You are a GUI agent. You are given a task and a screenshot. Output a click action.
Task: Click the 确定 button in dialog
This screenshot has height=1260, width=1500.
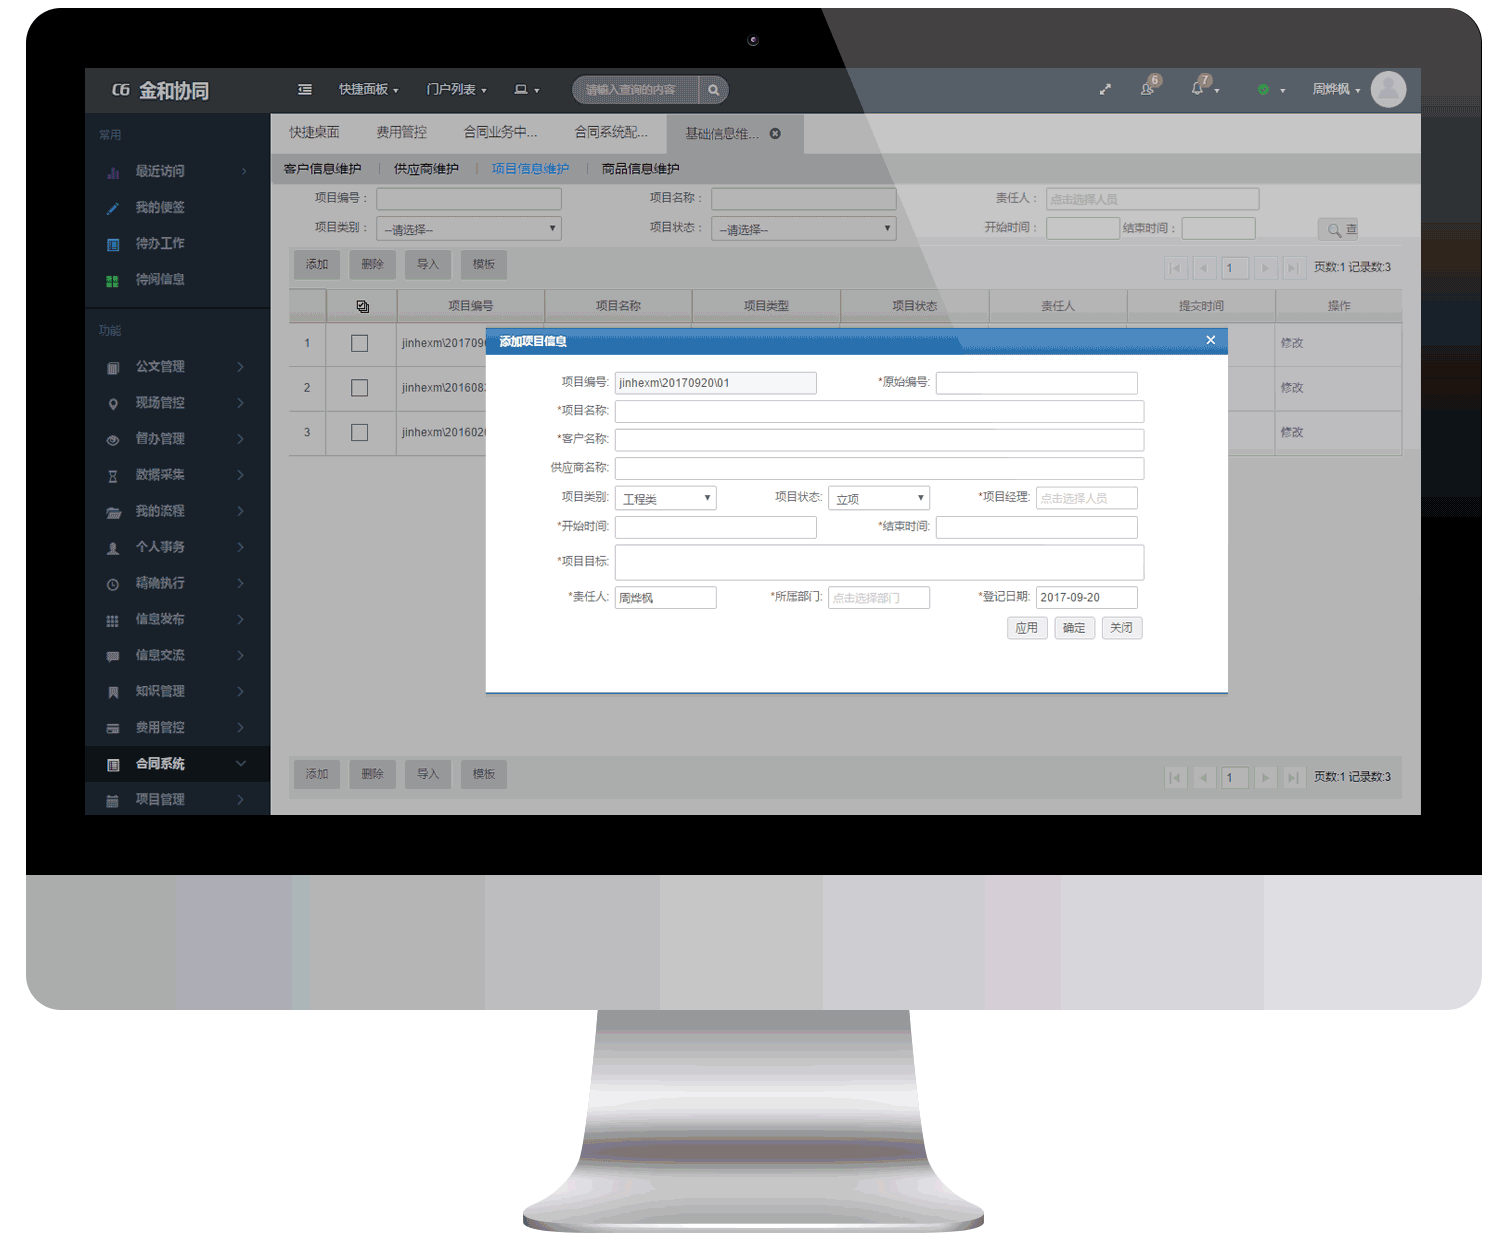1074,628
